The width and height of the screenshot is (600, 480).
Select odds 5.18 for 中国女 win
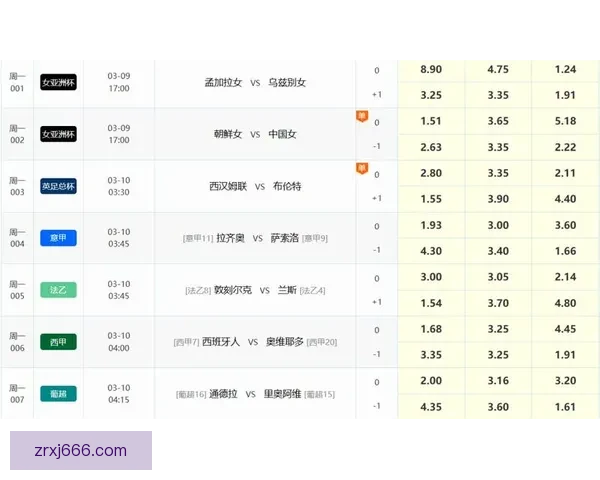click(566, 121)
